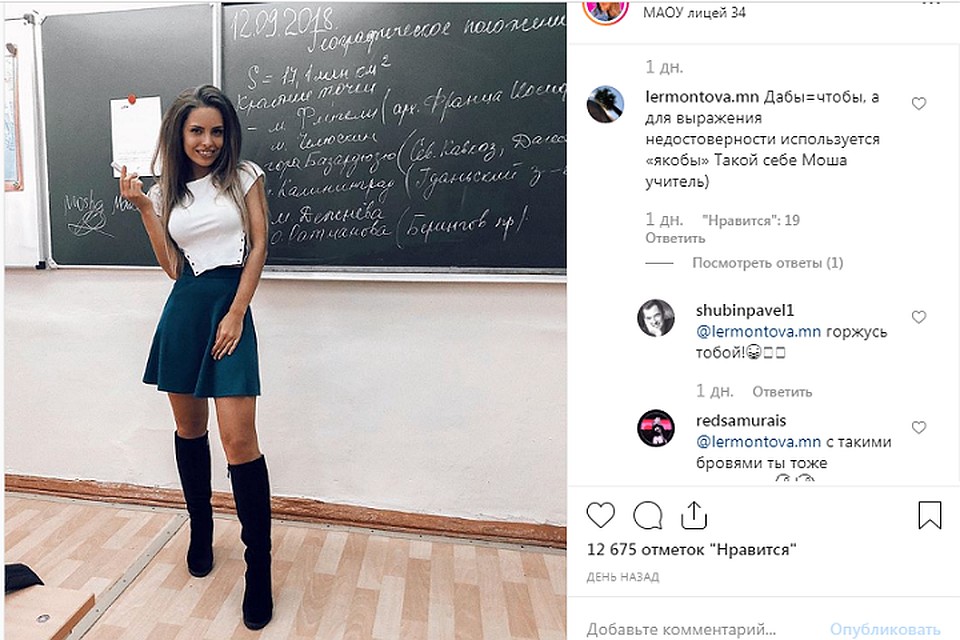Open the @lermontova.mn mention in redsamurais reply
This screenshot has width=960, height=640.
point(758,442)
